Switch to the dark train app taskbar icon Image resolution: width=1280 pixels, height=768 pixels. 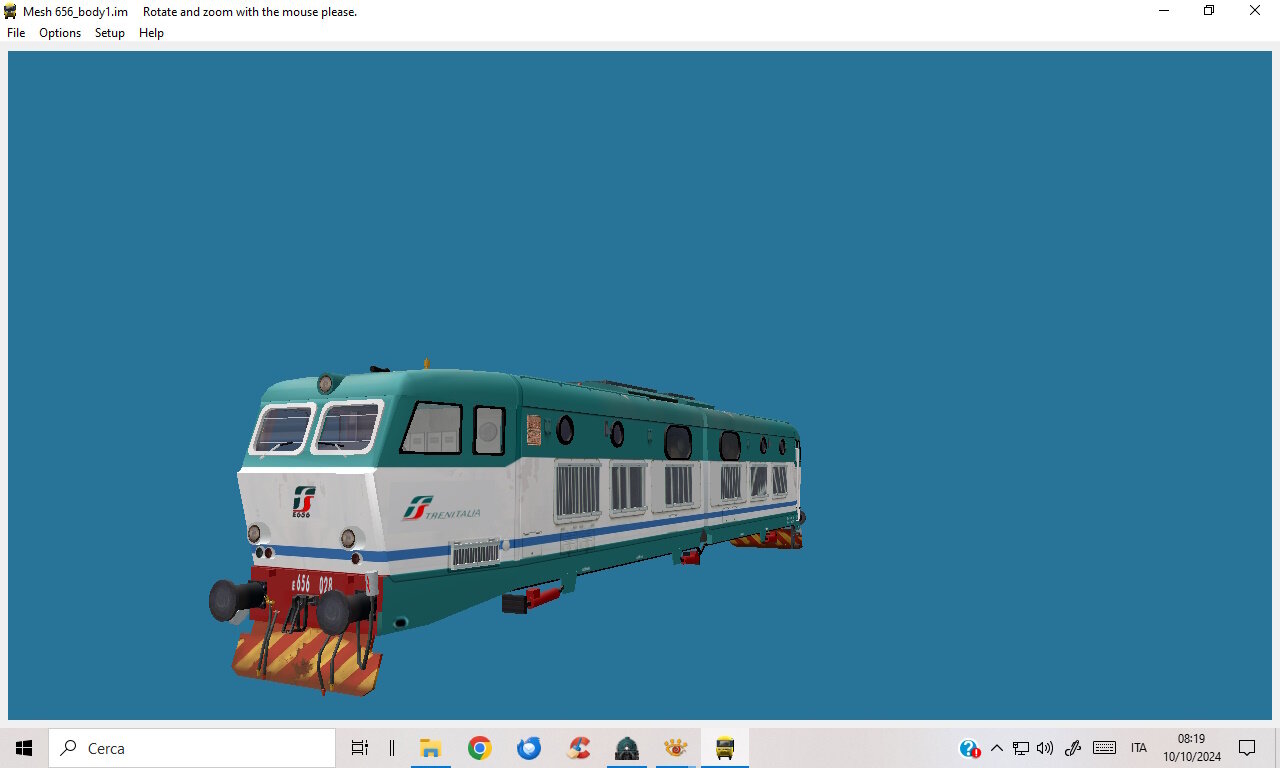click(x=627, y=748)
